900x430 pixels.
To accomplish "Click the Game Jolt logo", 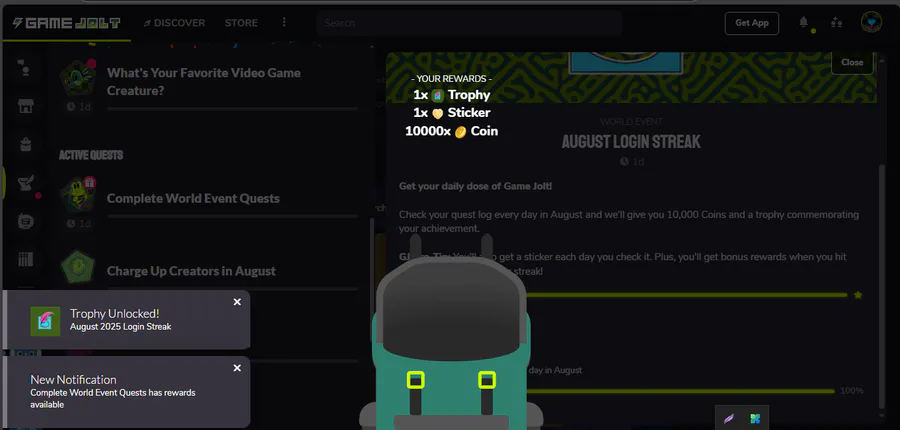I will tap(67, 23).
